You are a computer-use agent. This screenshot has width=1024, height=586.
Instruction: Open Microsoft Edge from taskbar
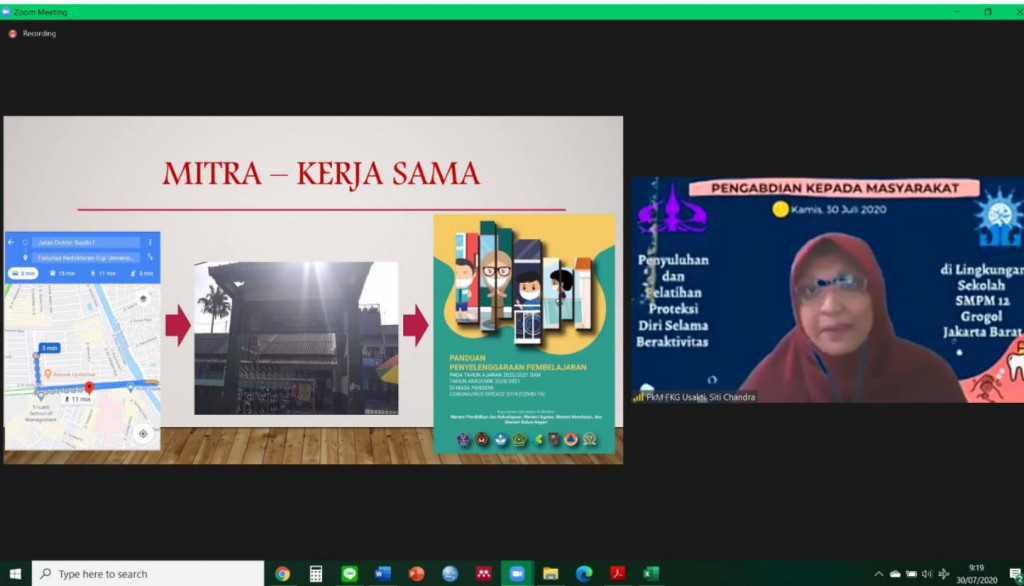(x=584, y=574)
